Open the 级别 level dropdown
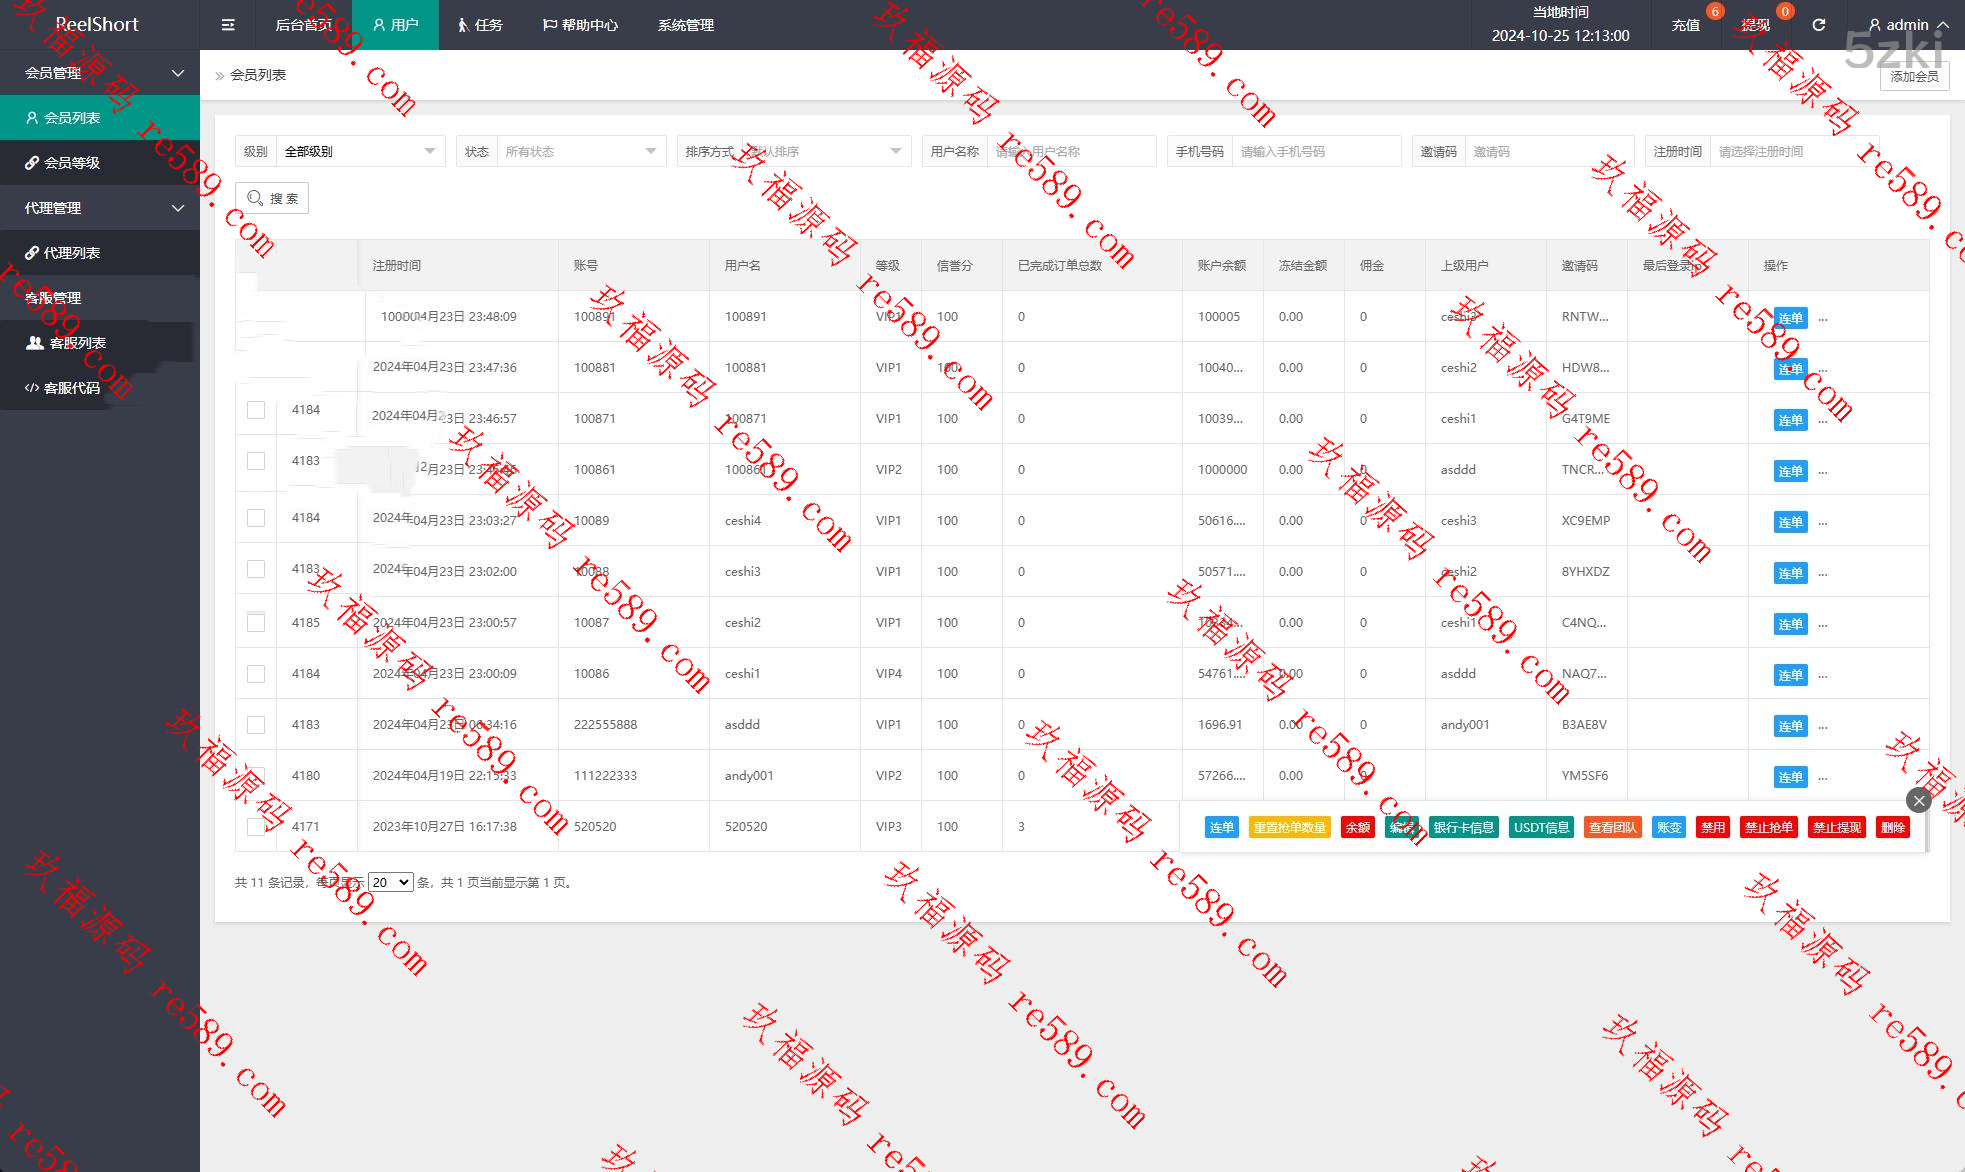 coord(358,152)
